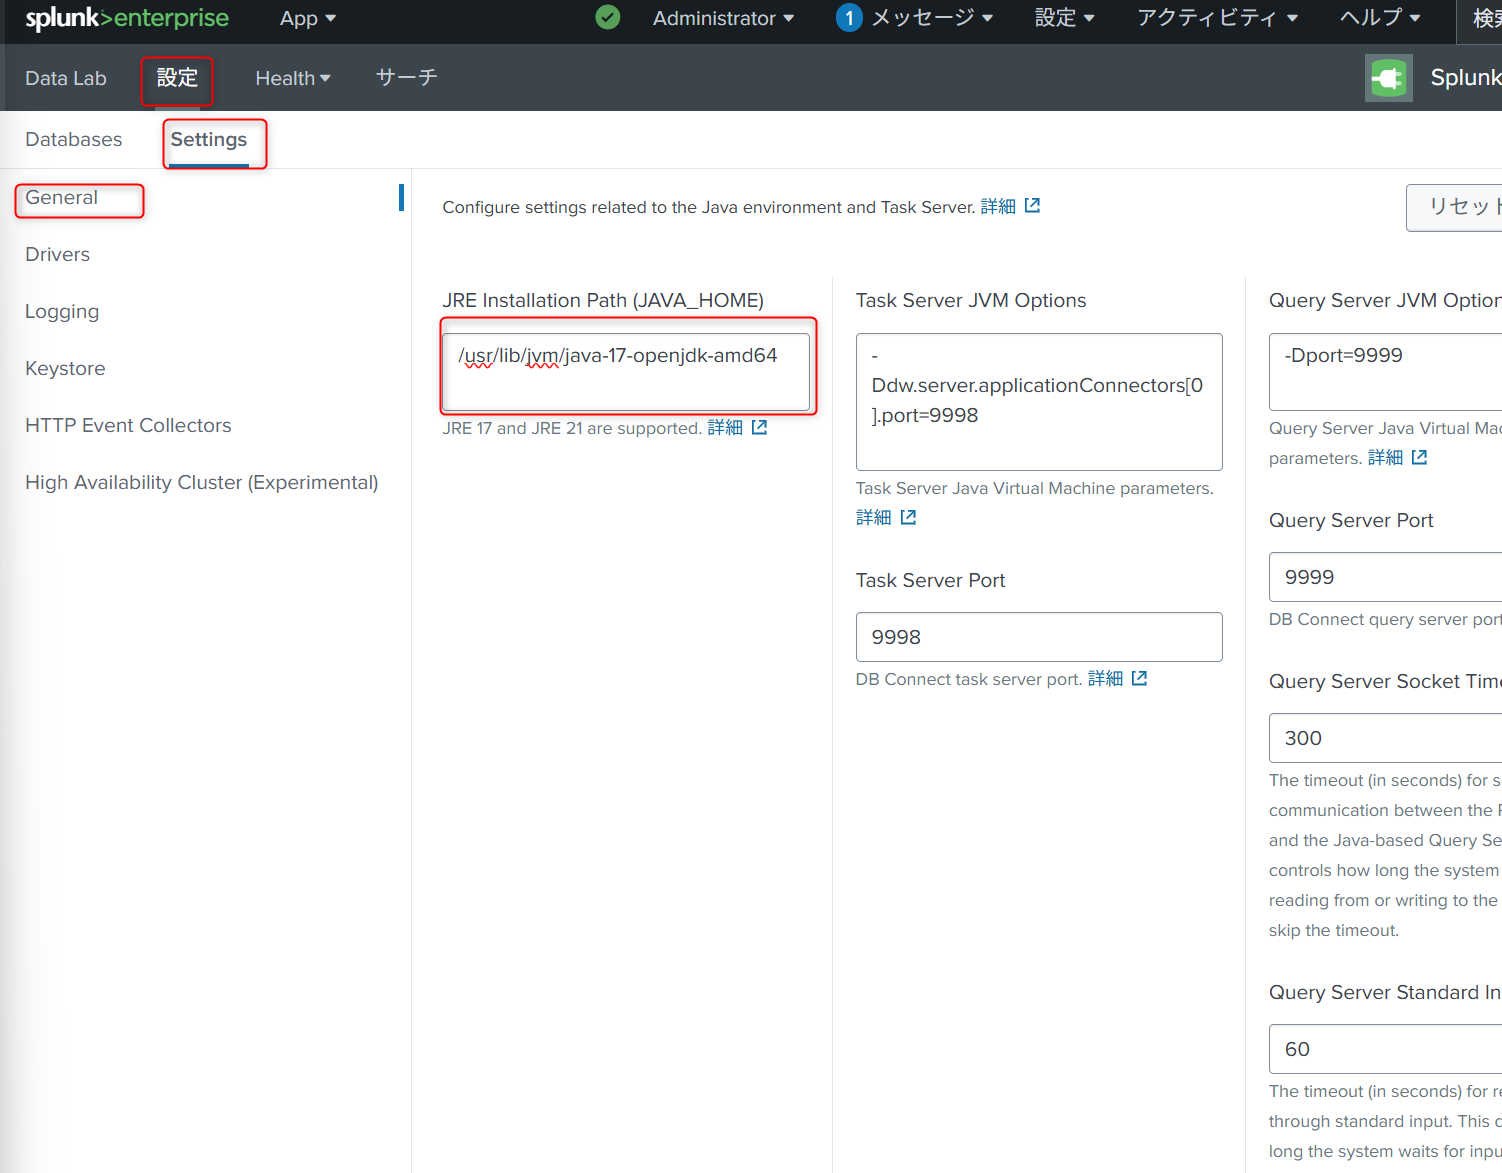
Task: Focus the Query Server Port field
Action: tap(1386, 577)
